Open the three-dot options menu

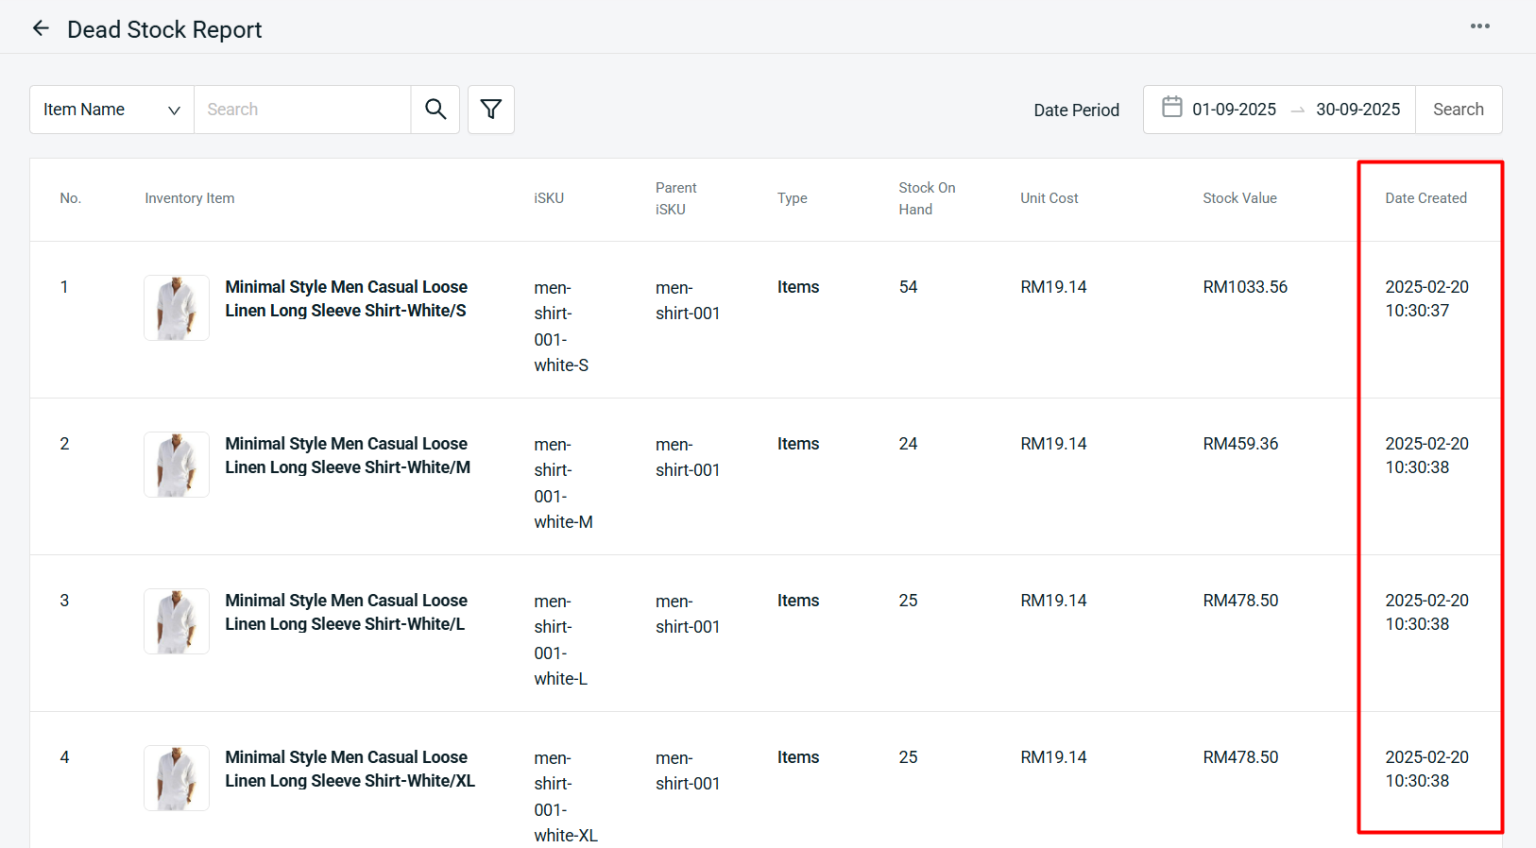(1480, 26)
